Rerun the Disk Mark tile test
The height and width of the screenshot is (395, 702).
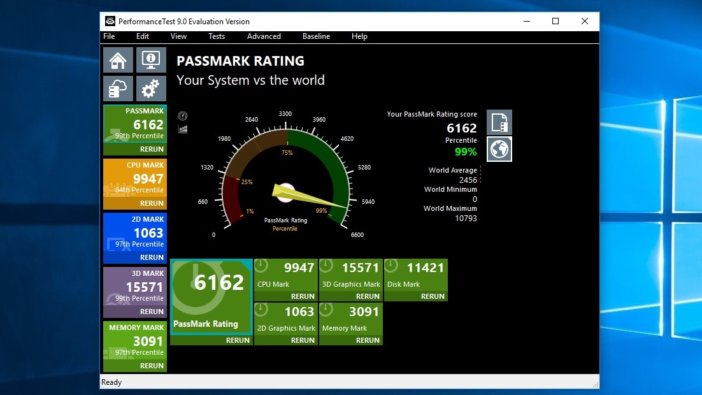(432, 296)
